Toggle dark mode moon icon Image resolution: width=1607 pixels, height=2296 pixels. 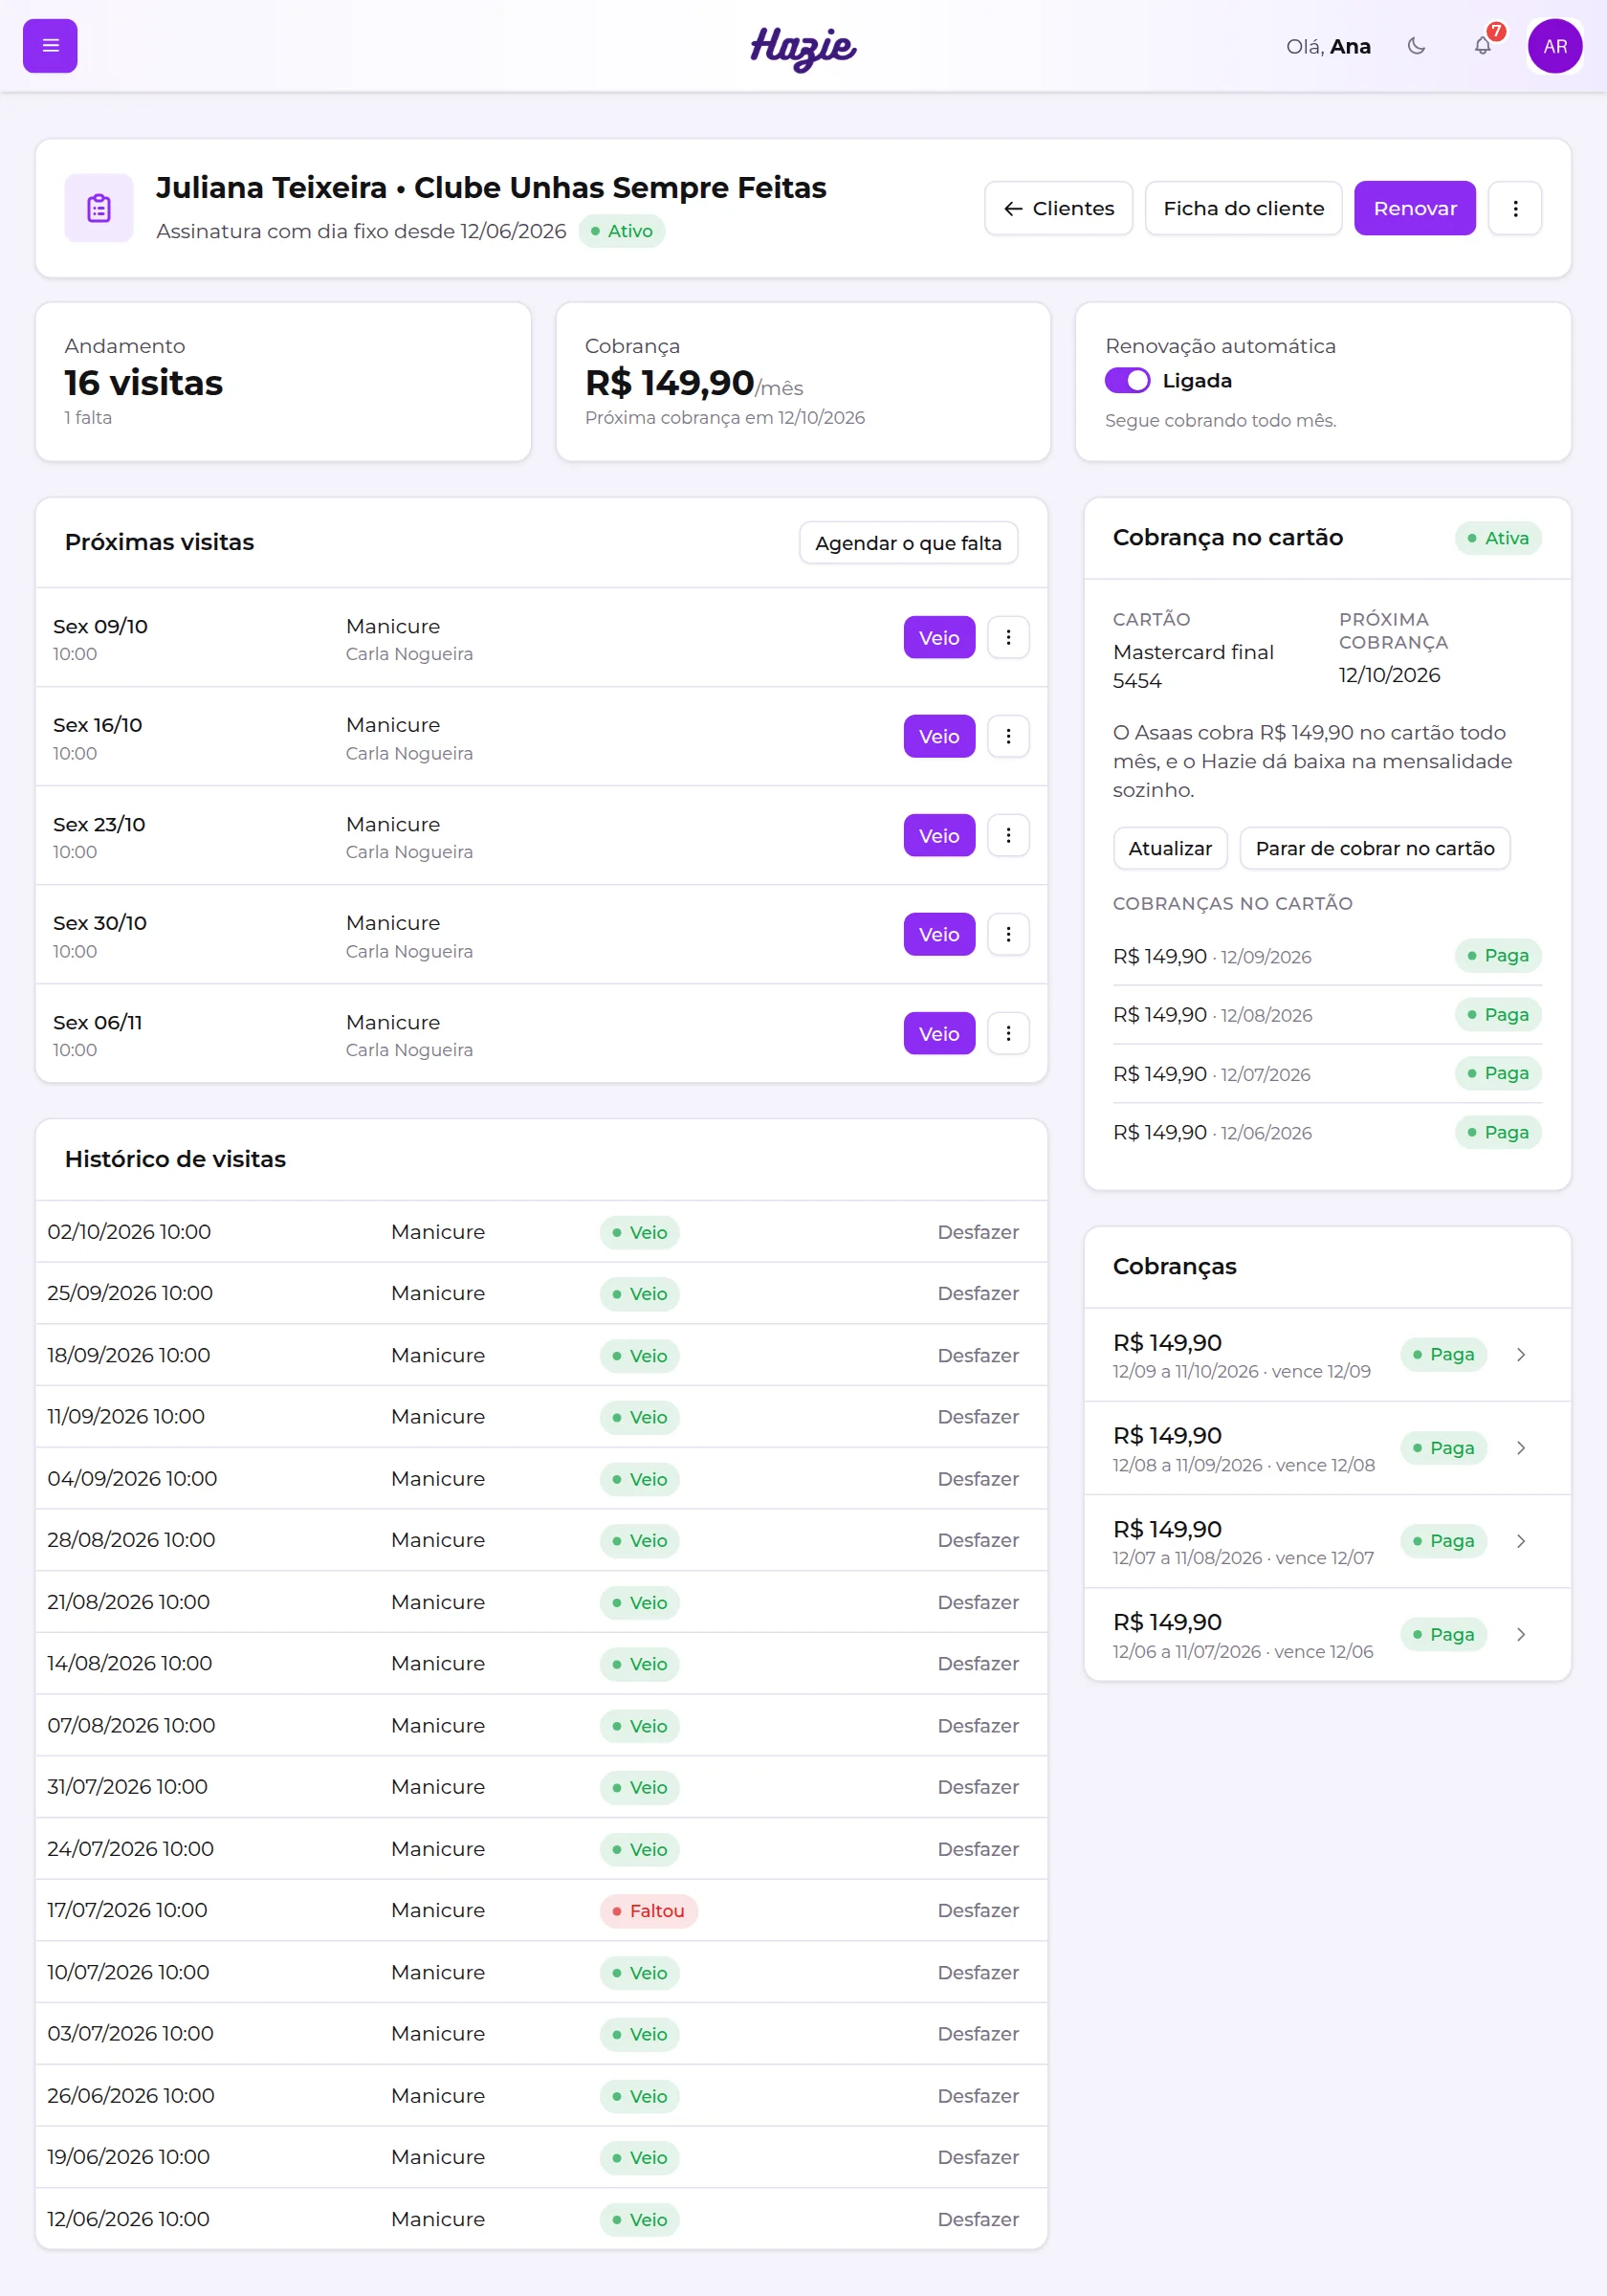pyautogui.click(x=1416, y=46)
